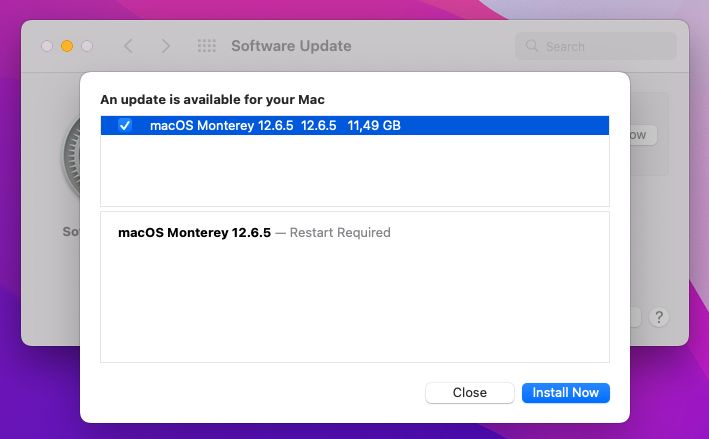Click the "Restart Required" text
The width and height of the screenshot is (709, 439).
[x=340, y=232]
